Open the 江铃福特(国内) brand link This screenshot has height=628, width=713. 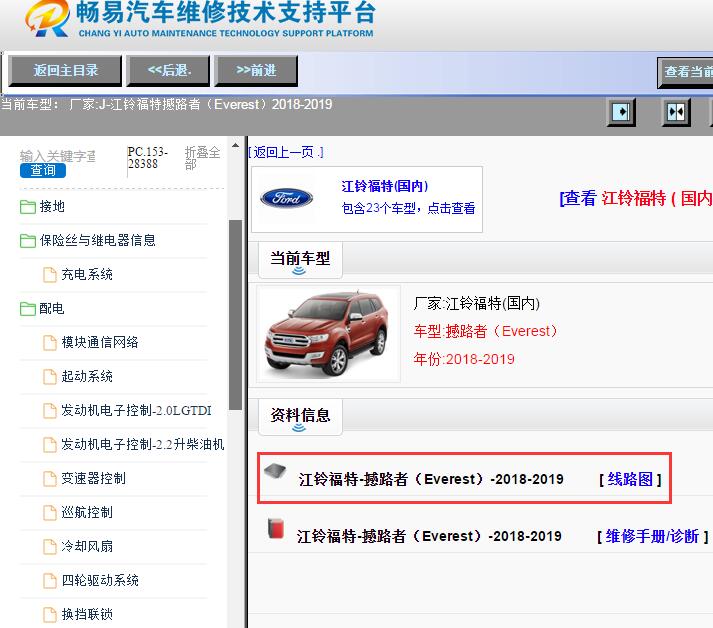click(x=385, y=186)
